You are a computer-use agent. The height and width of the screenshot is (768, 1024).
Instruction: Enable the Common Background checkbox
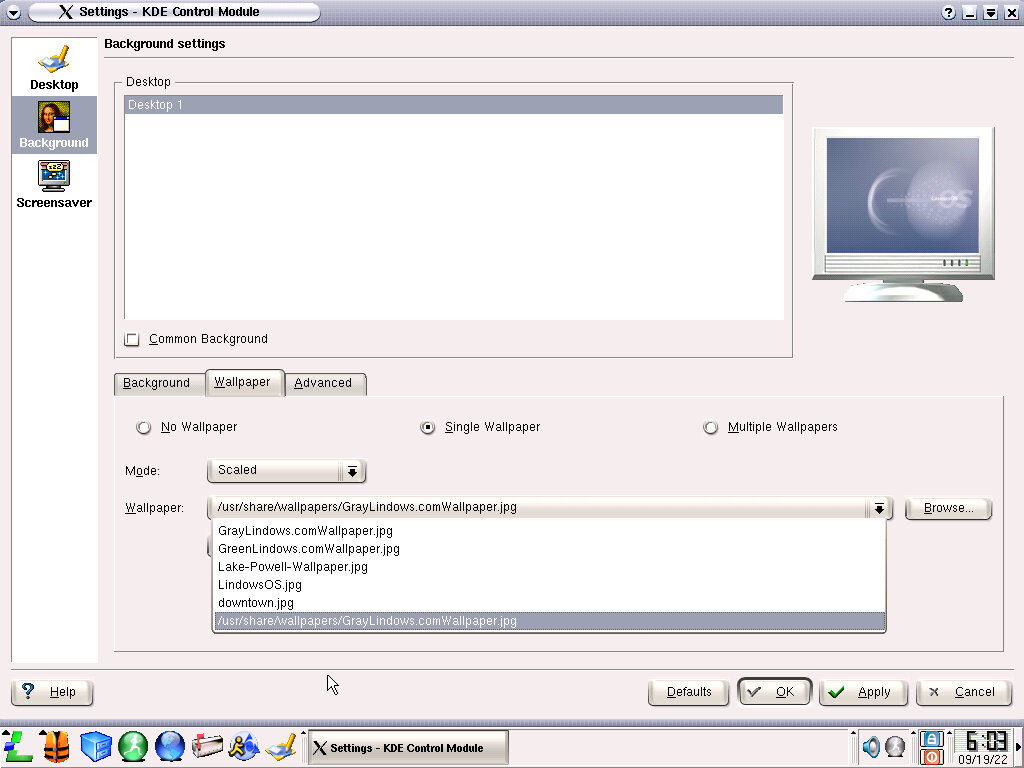click(132, 339)
